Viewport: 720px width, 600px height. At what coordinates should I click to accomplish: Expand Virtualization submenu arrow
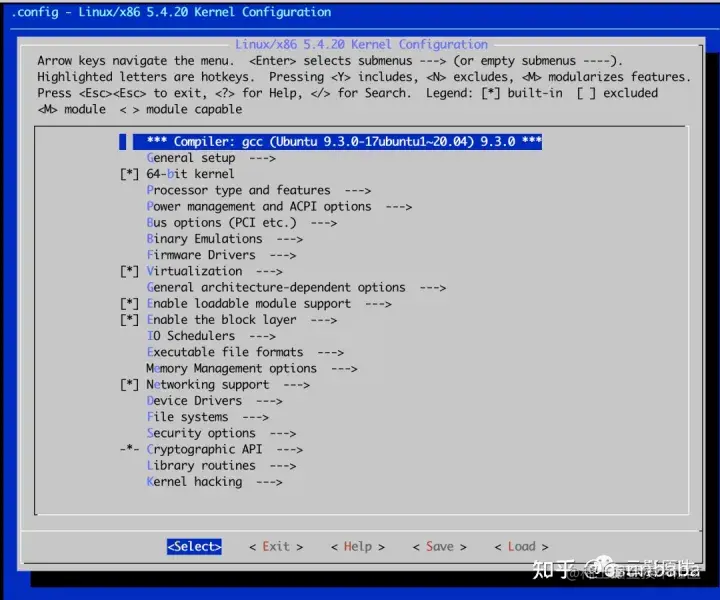coord(269,272)
